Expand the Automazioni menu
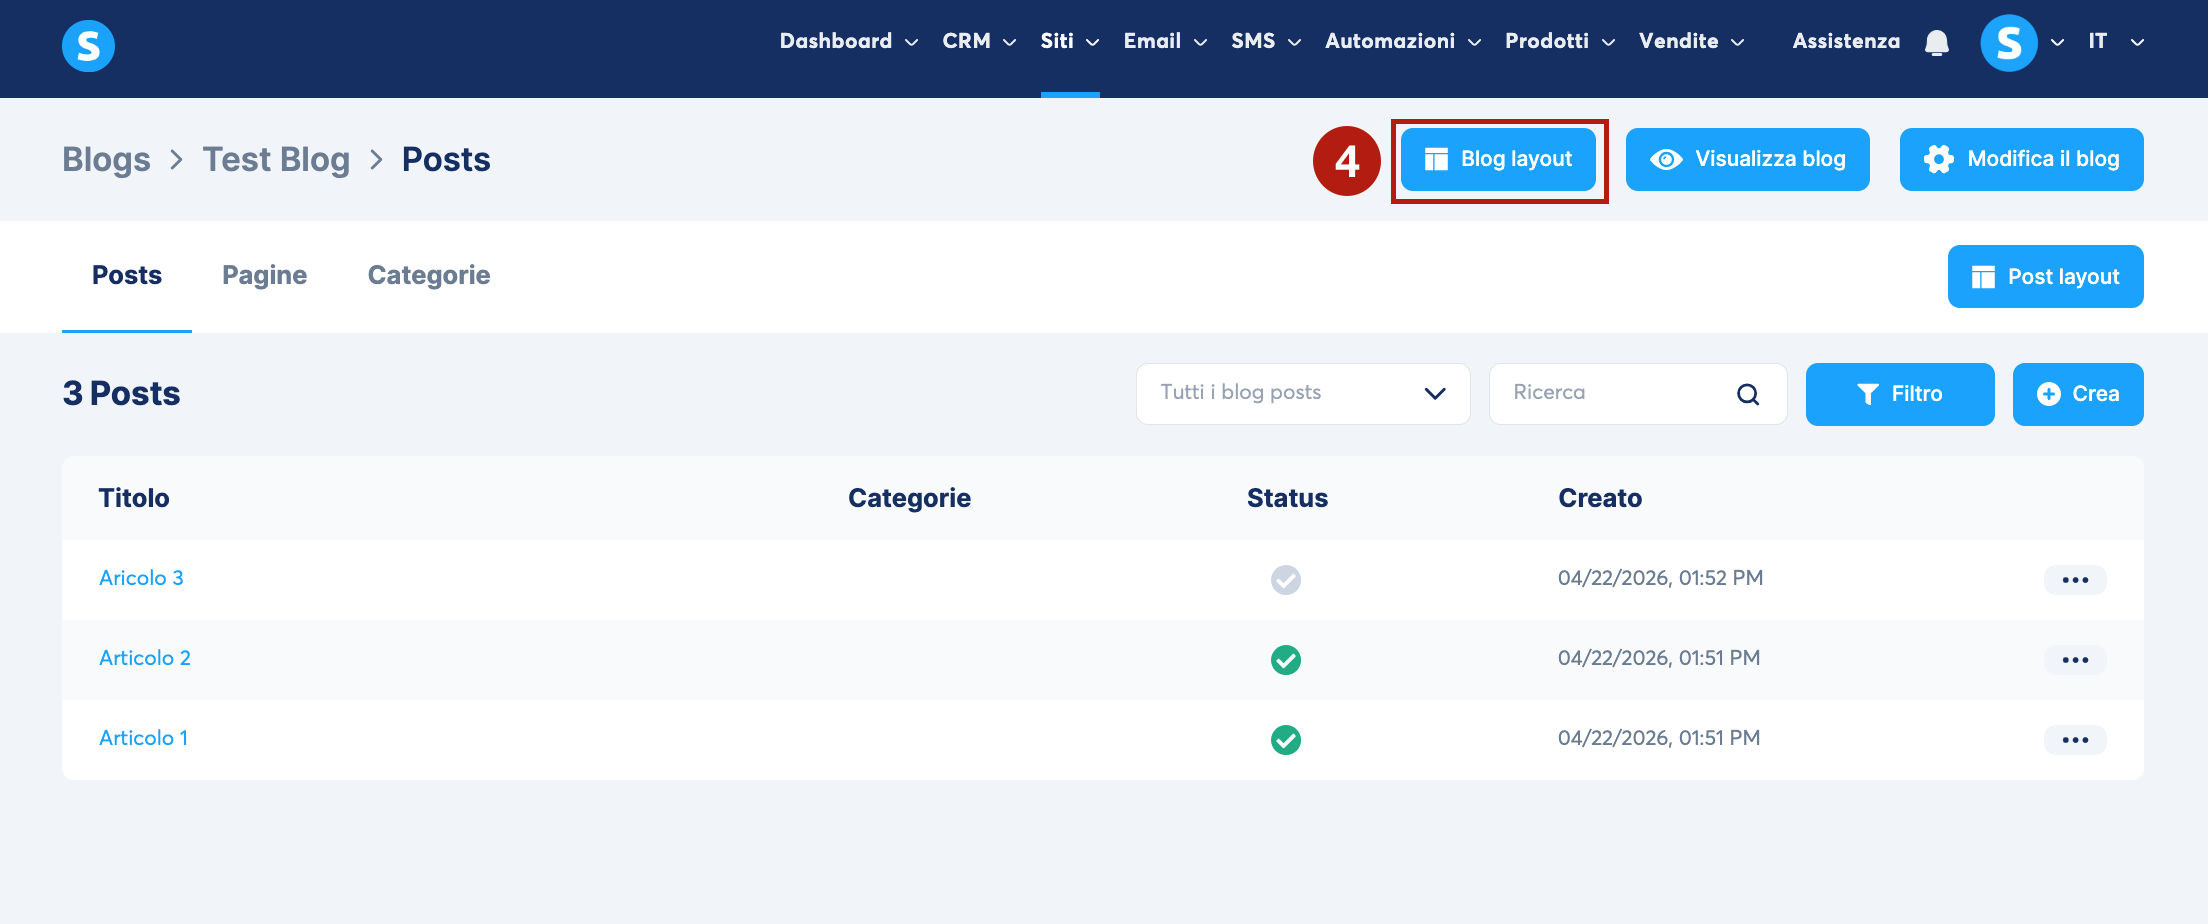Viewport: 2208px width, 924px height. pyautogui.click(x=1402, y=42)
